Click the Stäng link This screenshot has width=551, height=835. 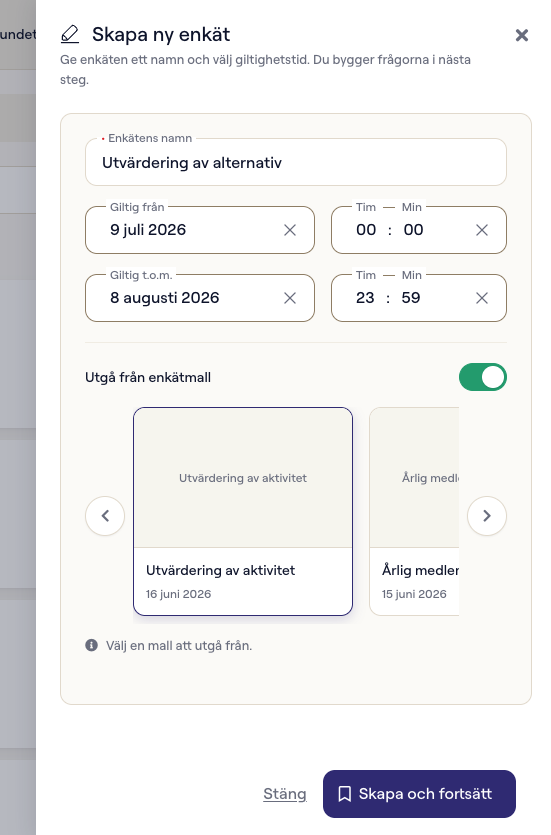(285, 794)
